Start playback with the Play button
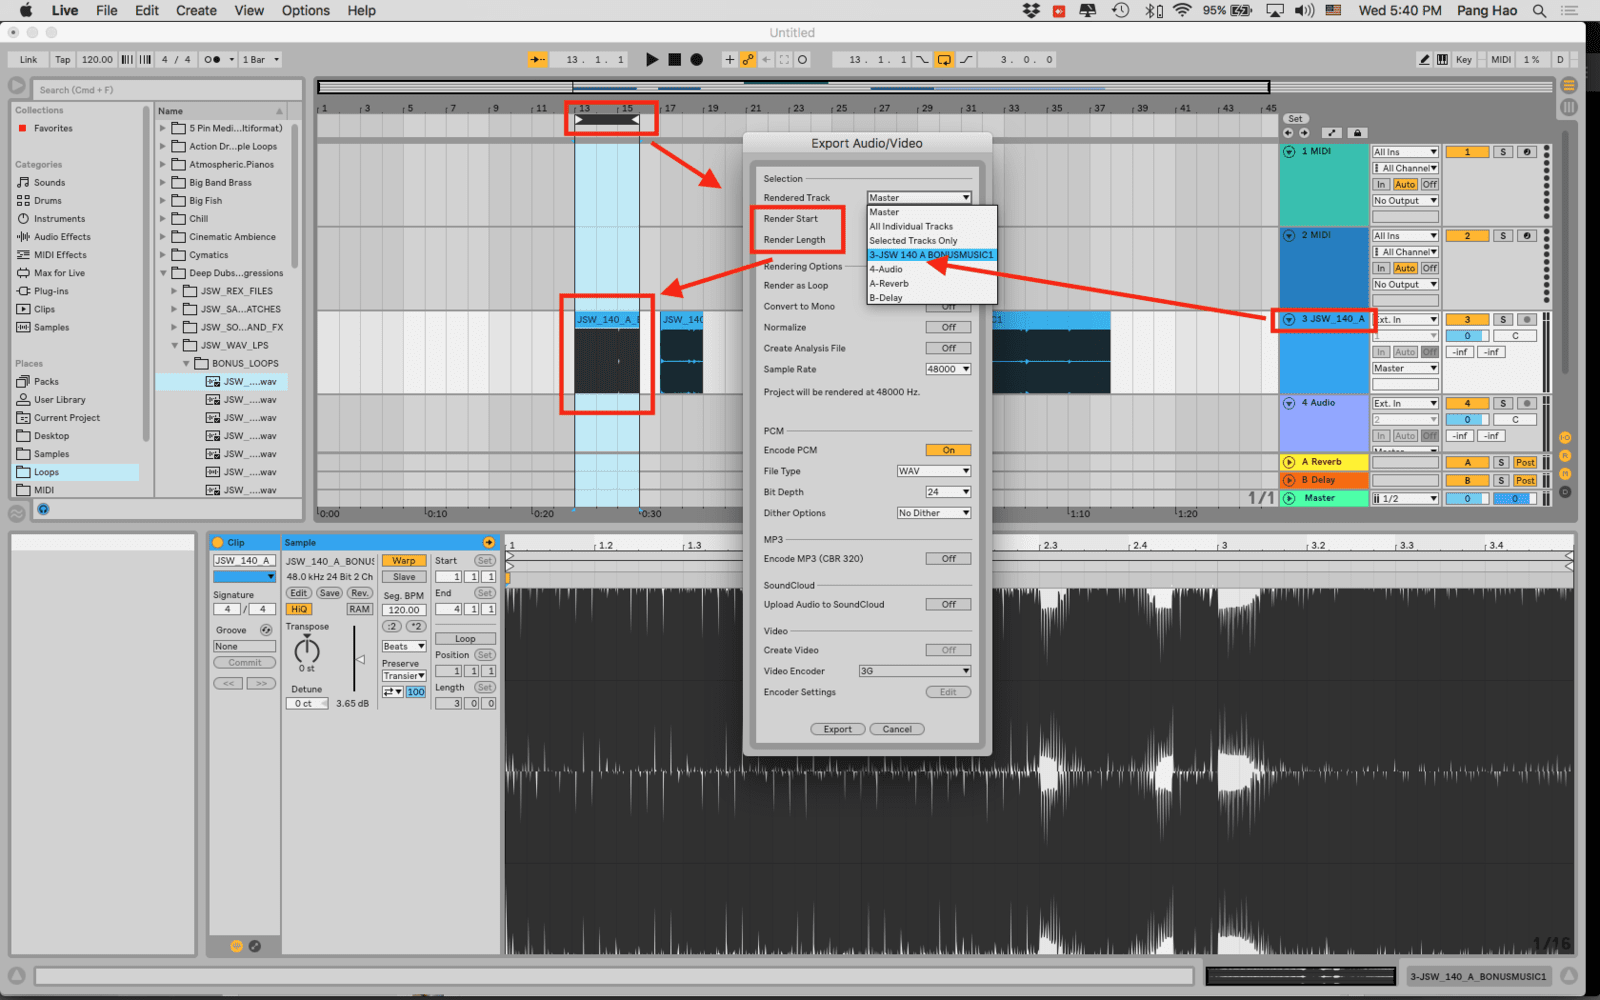This screenshot has width=1600, height=1000. tap(652, 60)
